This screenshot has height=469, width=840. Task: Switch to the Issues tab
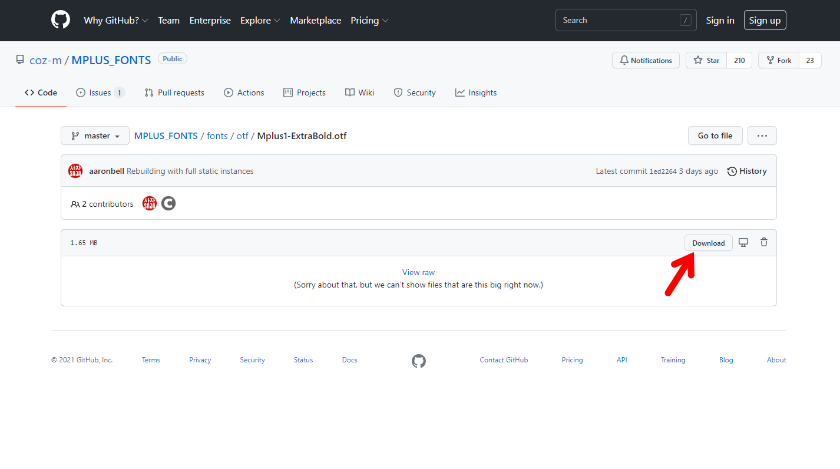point(100,92)
